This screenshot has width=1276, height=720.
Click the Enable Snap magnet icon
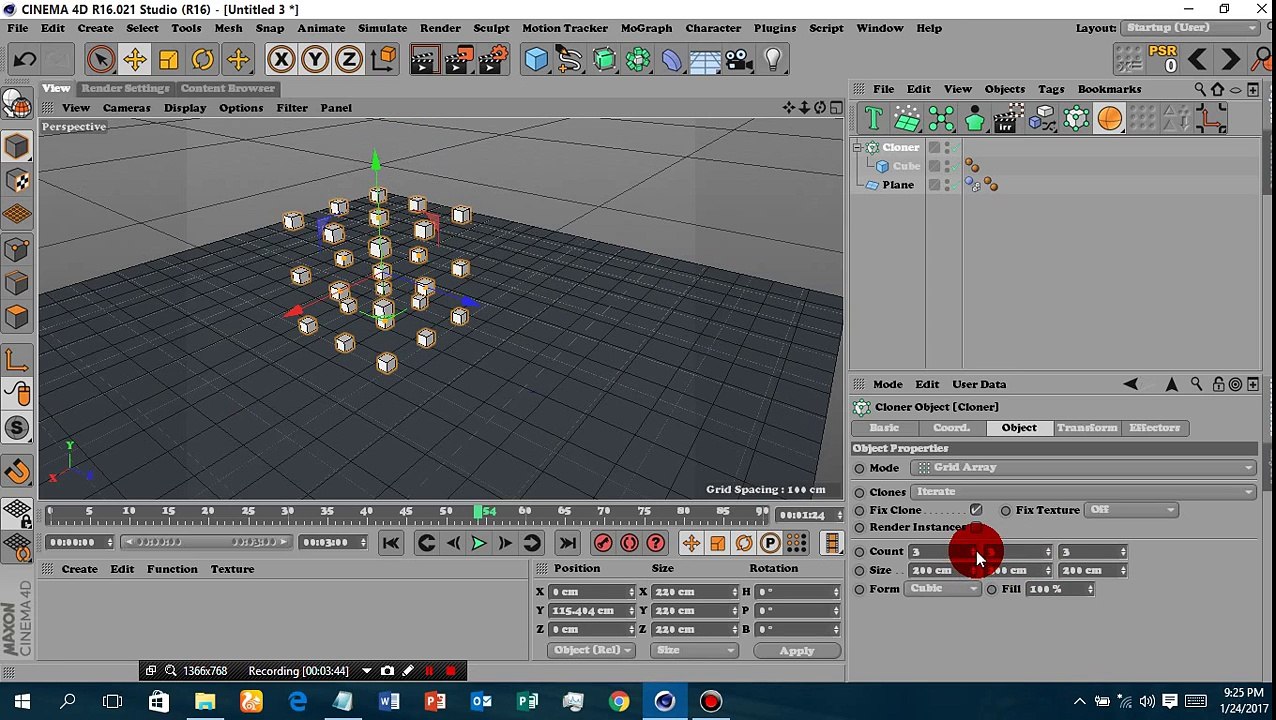pyautogui.click(x=17, y=472)
